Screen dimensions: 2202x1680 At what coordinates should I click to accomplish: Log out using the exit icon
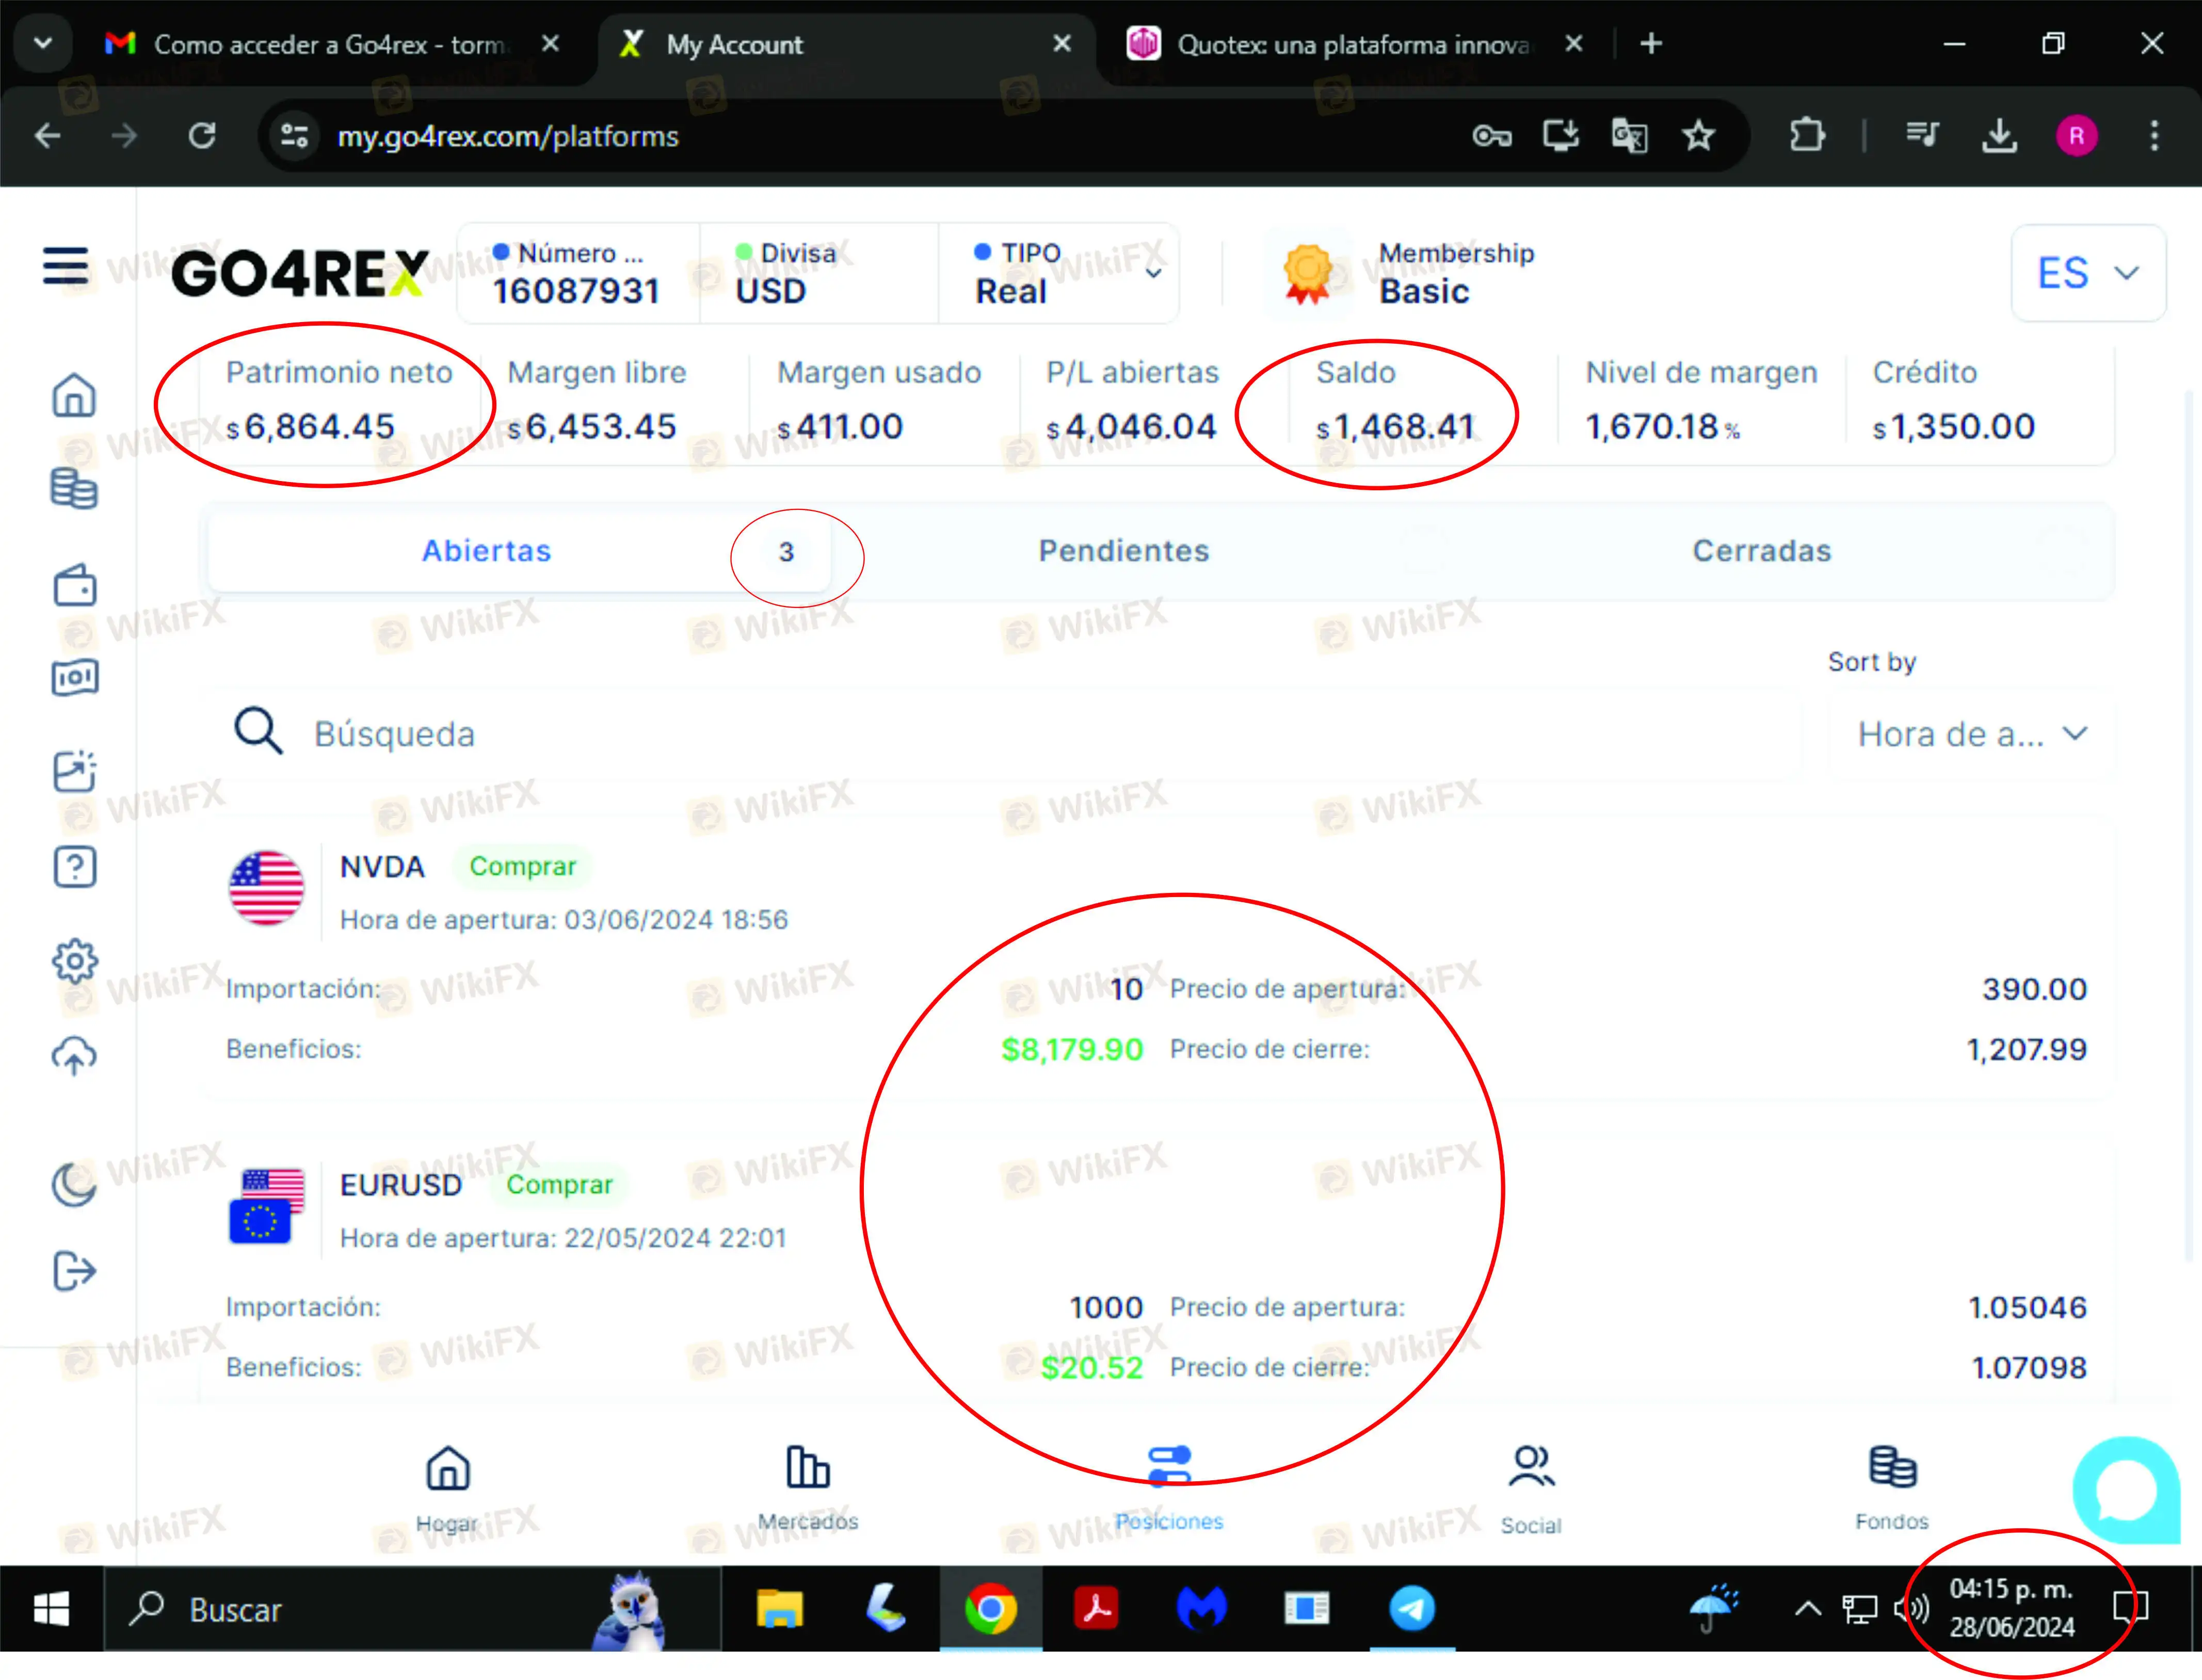(x=75, y=1272)
